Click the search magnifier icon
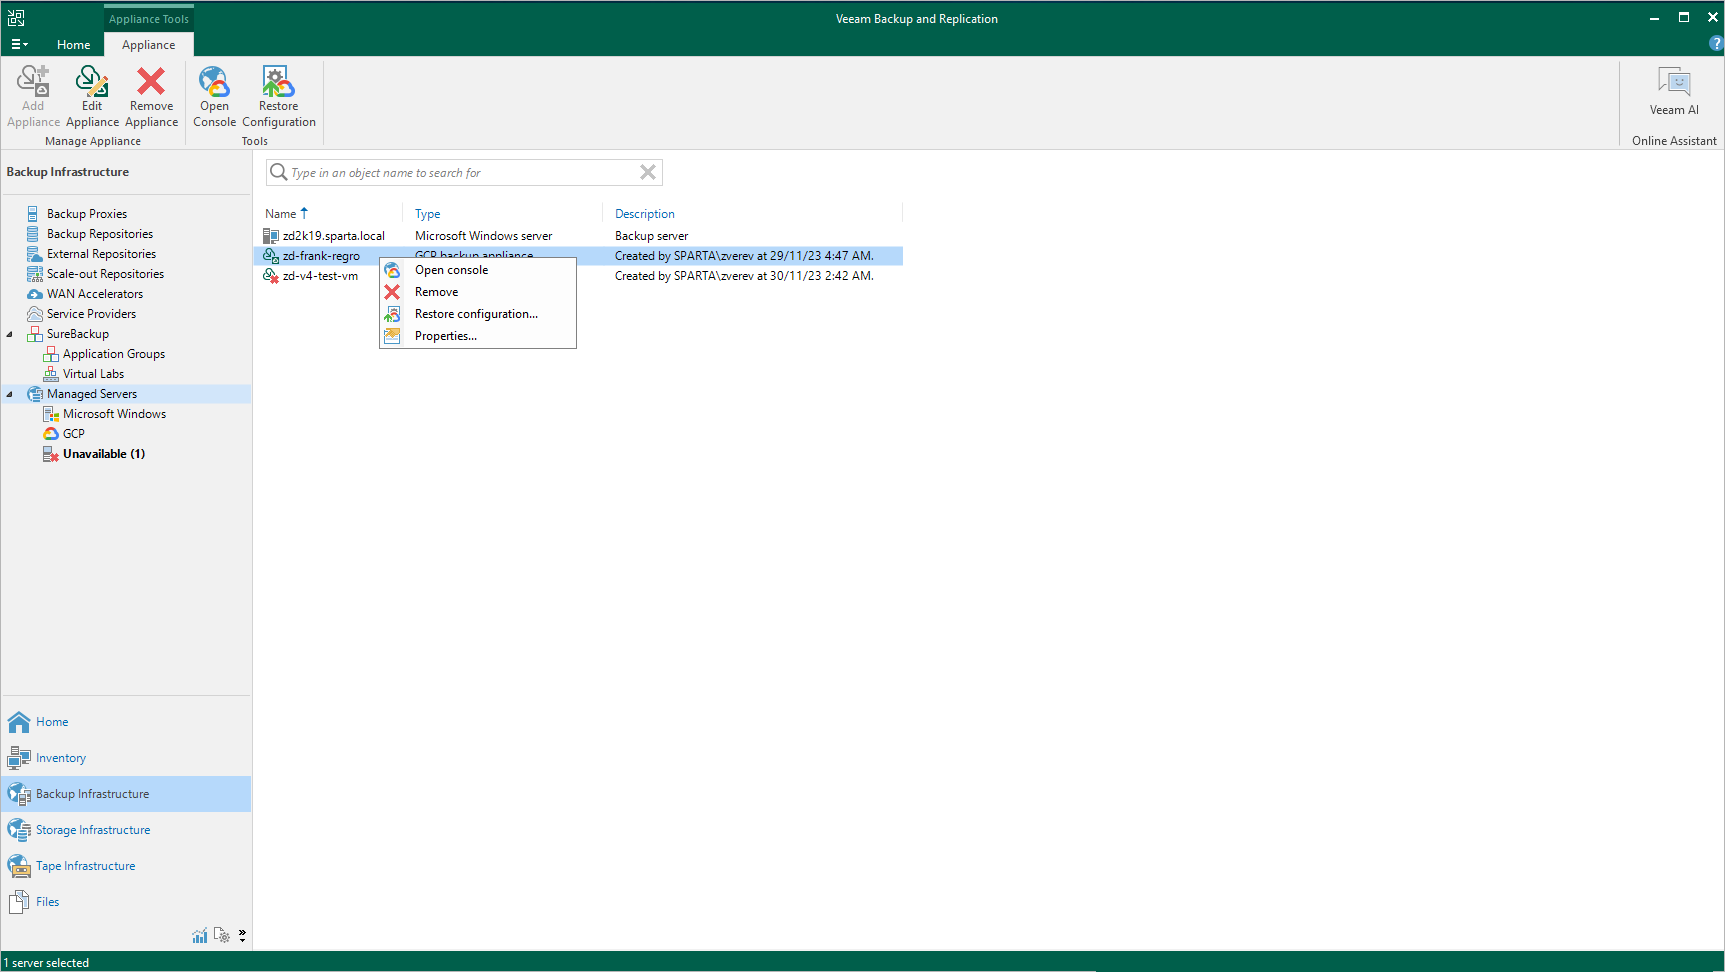 click(279, 172)
